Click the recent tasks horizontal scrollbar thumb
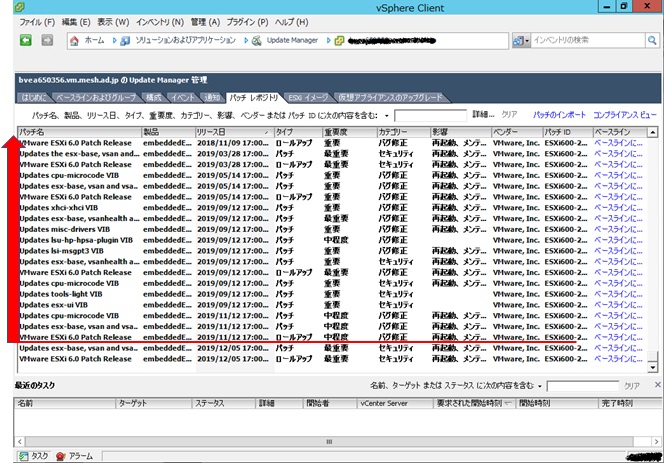Screen dimensions: 664x463 pyautogui.click(x=329, y=441)
